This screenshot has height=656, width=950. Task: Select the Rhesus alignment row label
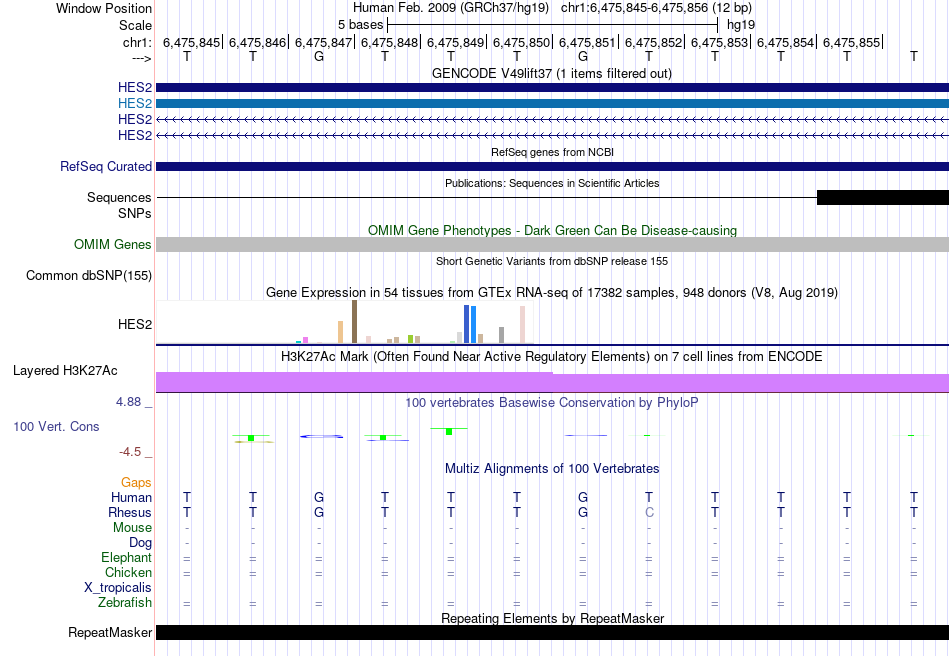click(130, 512)
